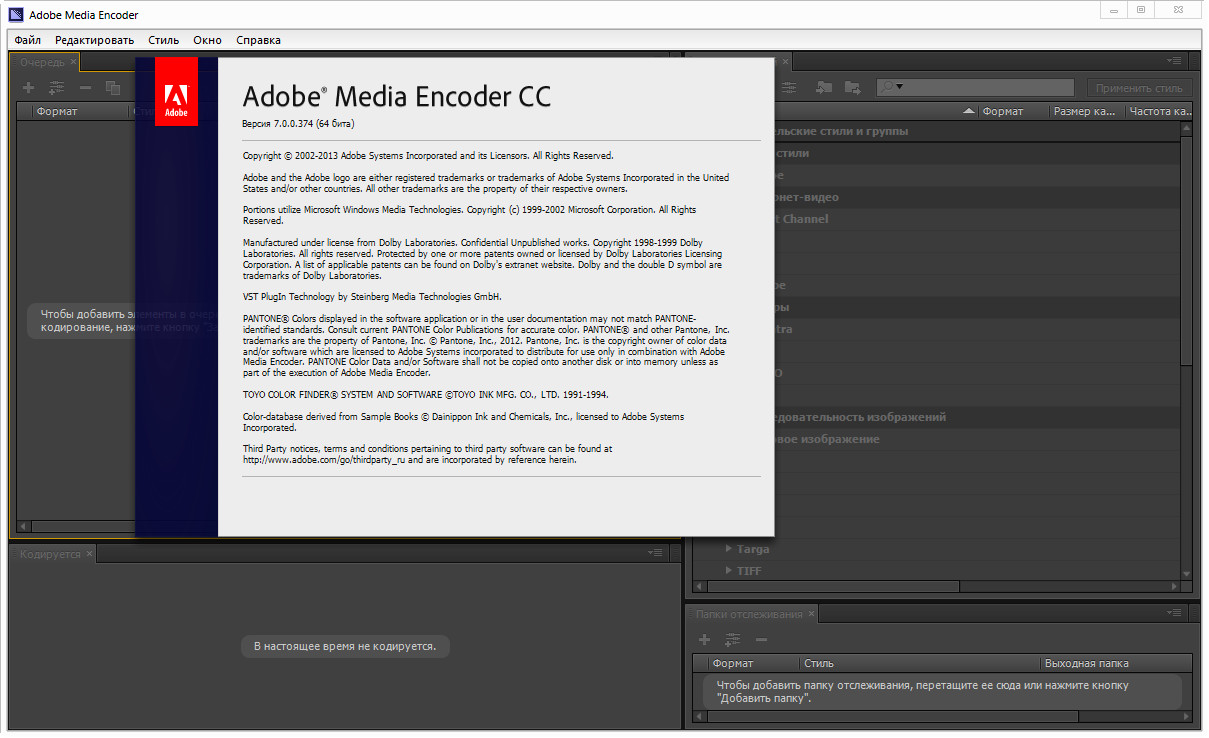Viewport: 1209px width, 738px height.
Task: Click the Adobe Media Encoder title bar app icon
Action: click(x=14, y=14)
